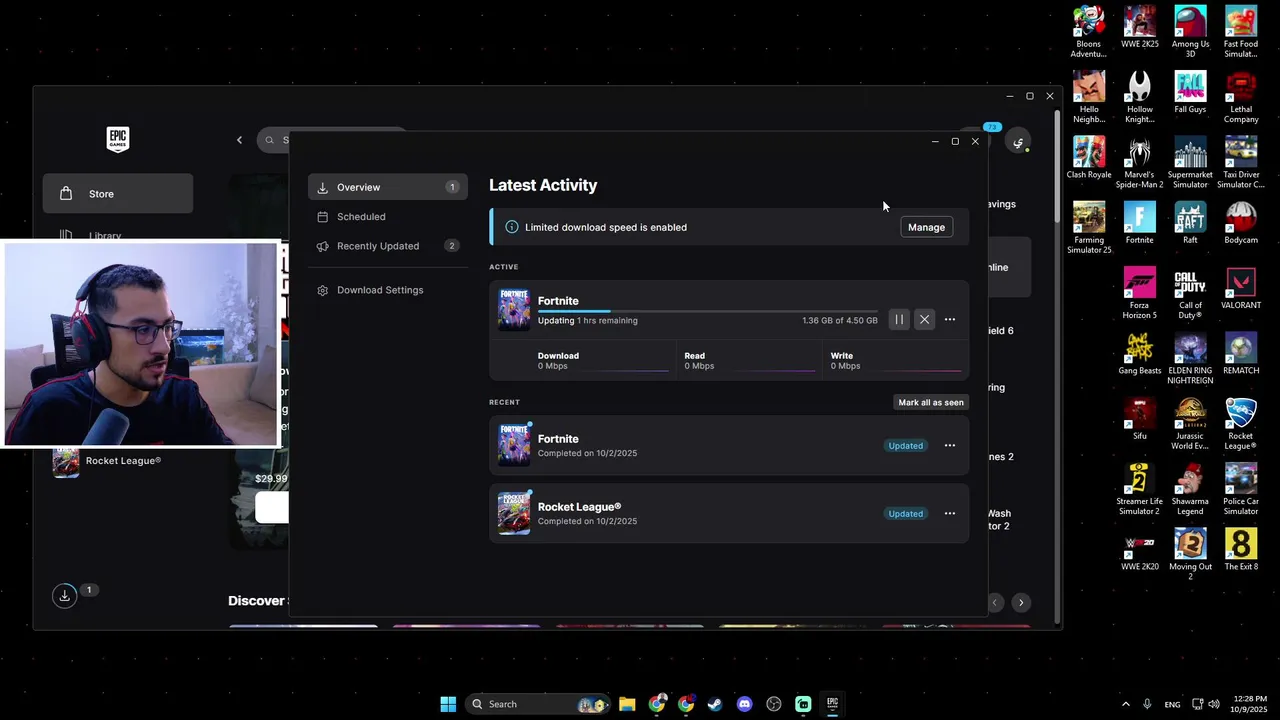Open Police Car Simulator desktop shortcut
Viewport: 1280px width, 720px height.
pos(1241,489)
